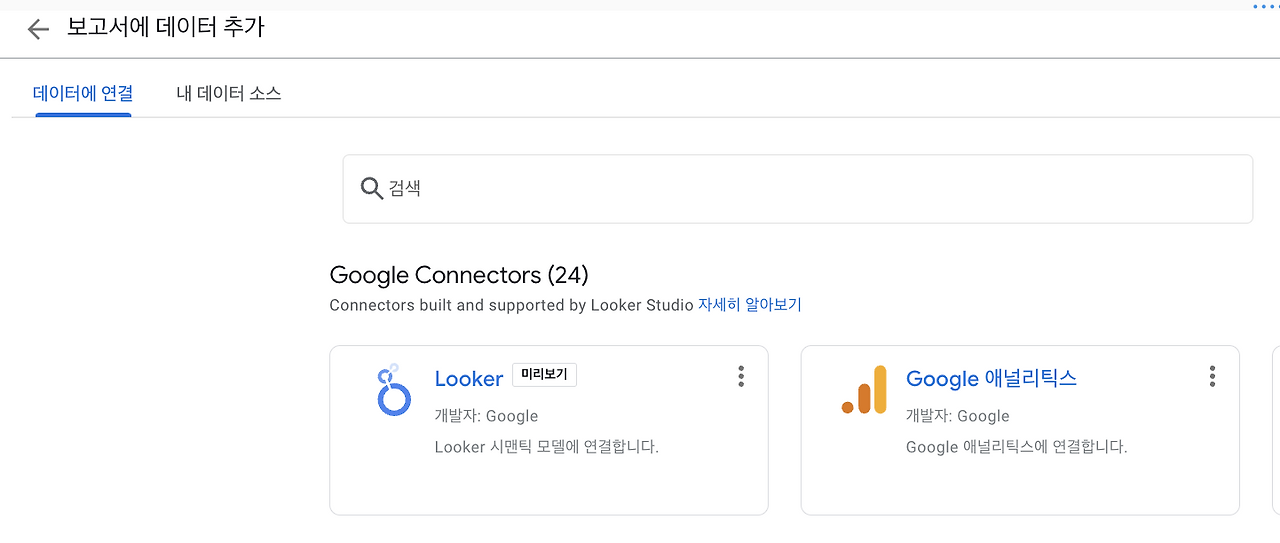Click the 보고서에 데이터 추가 title
This screenshot has height=543, width=1280.
(165, 28)
